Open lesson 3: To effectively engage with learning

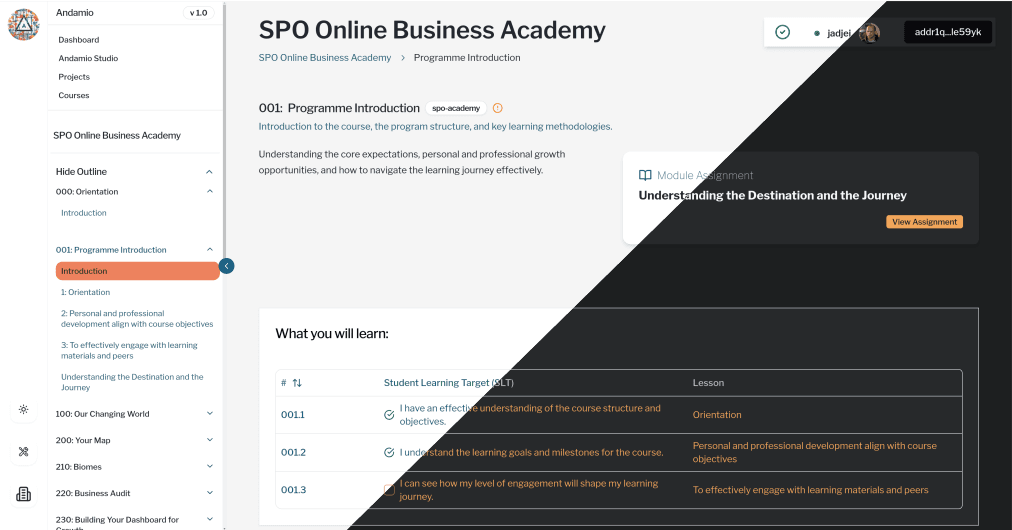coord(129,351)
